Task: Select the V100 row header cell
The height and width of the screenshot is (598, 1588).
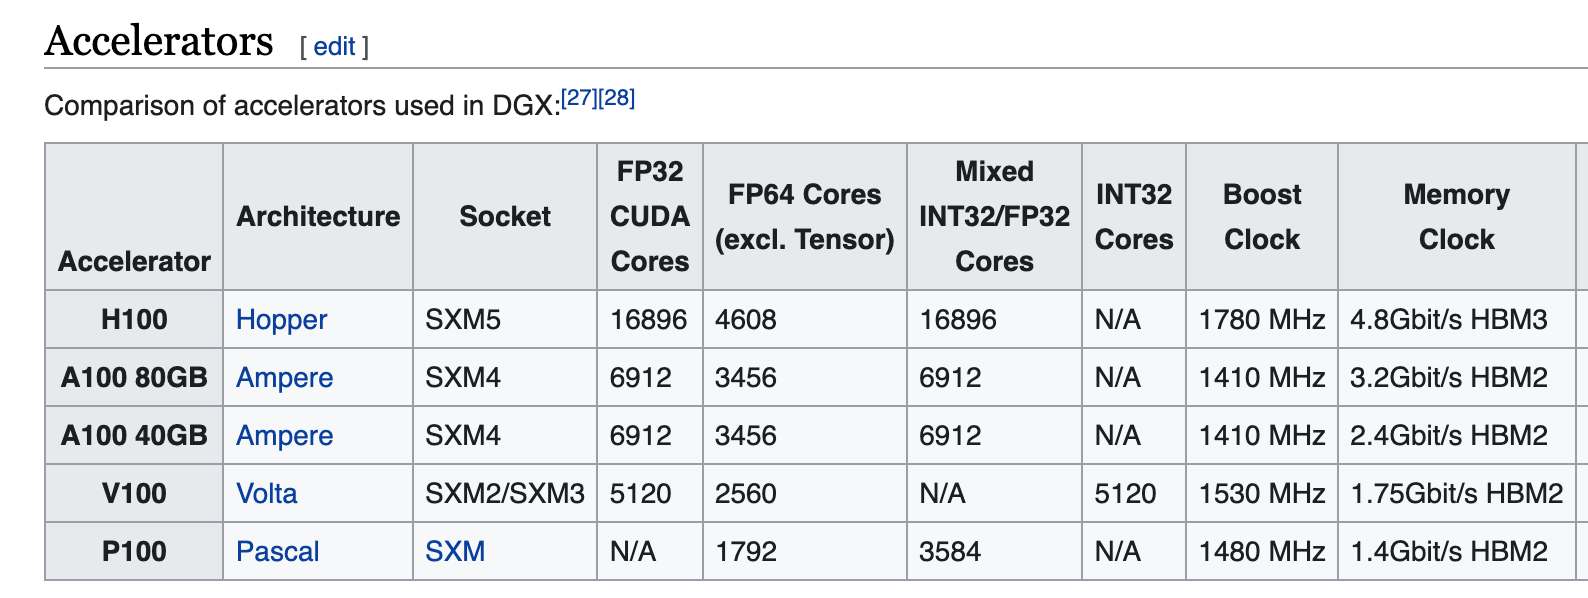Action: point(134,494)
